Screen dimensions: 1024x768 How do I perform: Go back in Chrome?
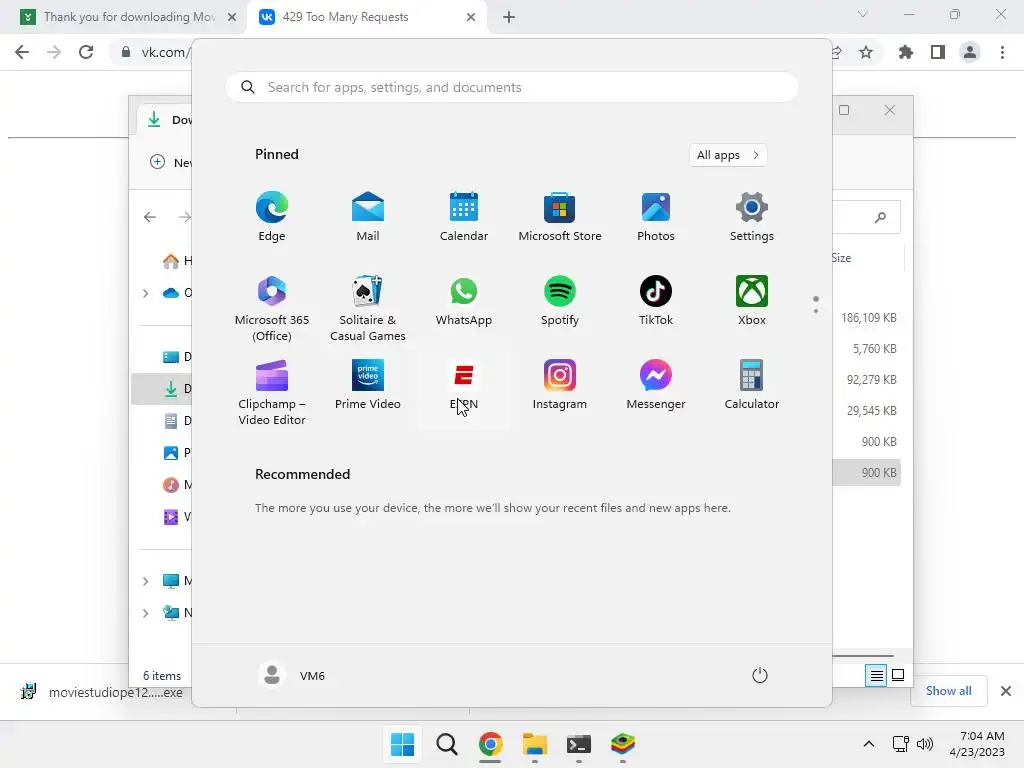coord(22,52)
